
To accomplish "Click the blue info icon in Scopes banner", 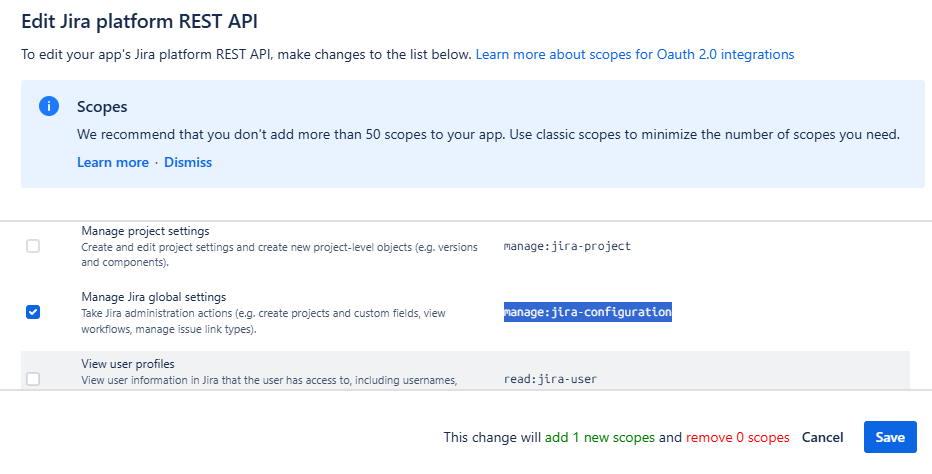I will coord(47,107).
